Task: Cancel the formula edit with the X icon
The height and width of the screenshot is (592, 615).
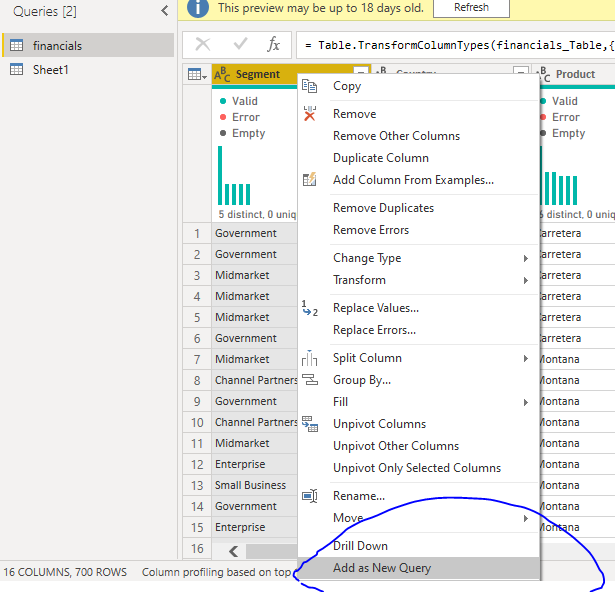Action: pos(203,45)
